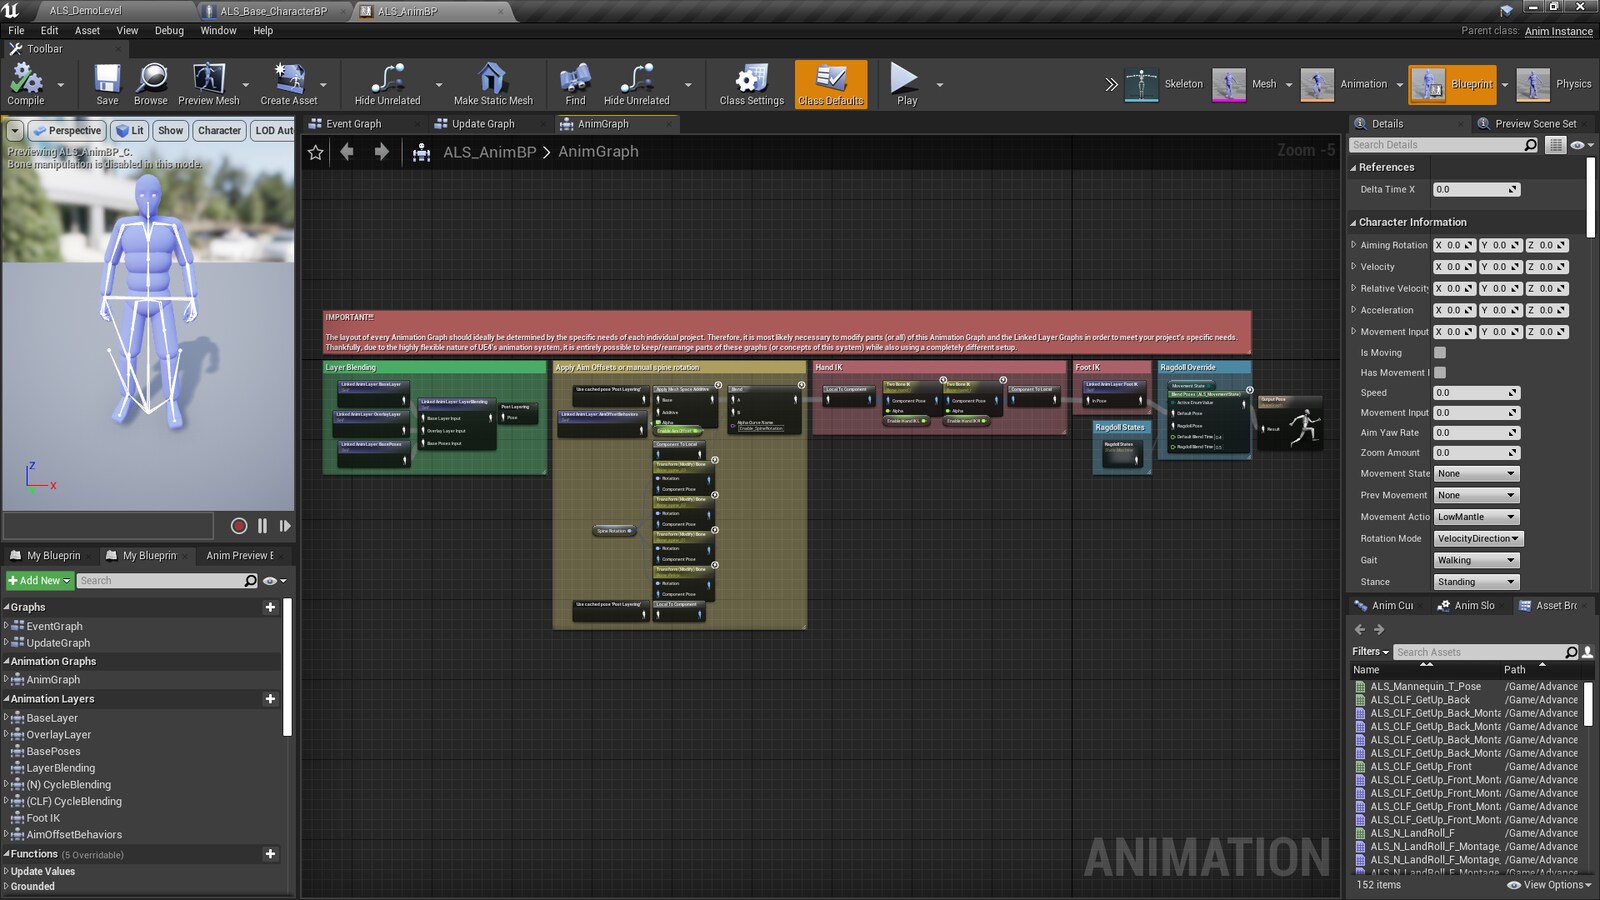Change the Gait dropdown from Walking
Image resolution: width=1600 pixels, height=900 pixels.
click(1475, 560)
